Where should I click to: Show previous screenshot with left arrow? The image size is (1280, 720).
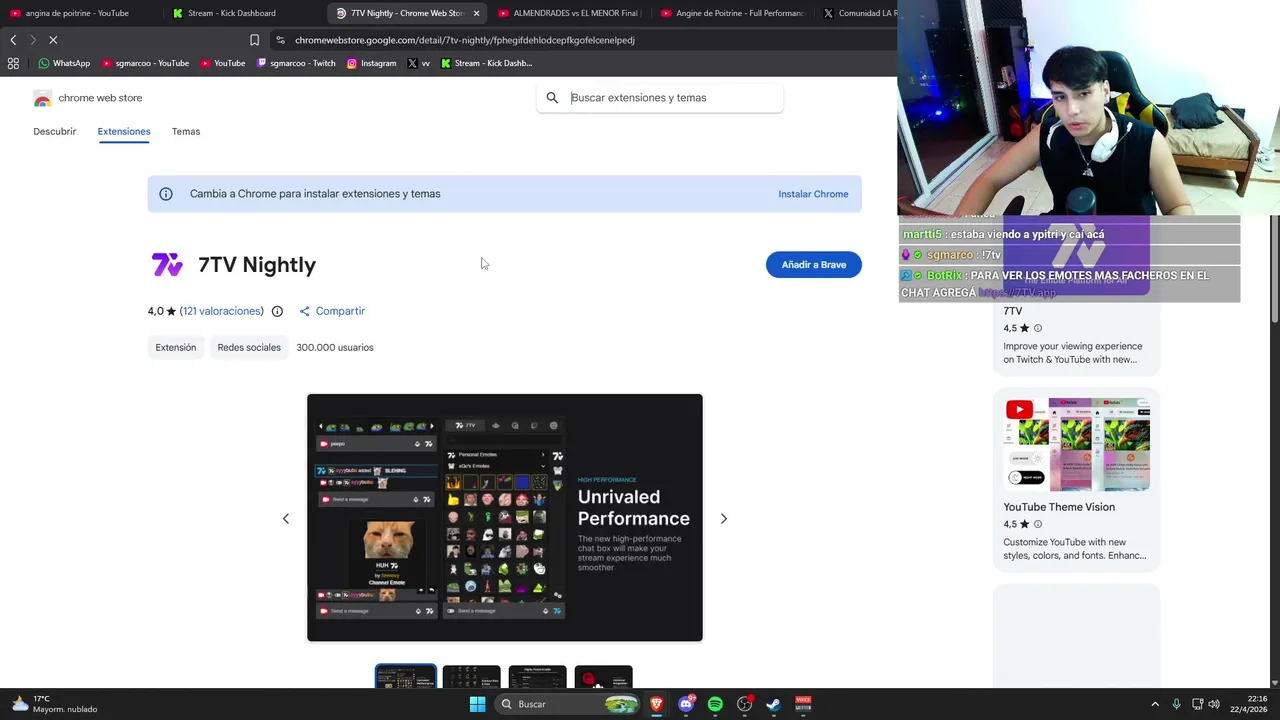coord(286,519)
